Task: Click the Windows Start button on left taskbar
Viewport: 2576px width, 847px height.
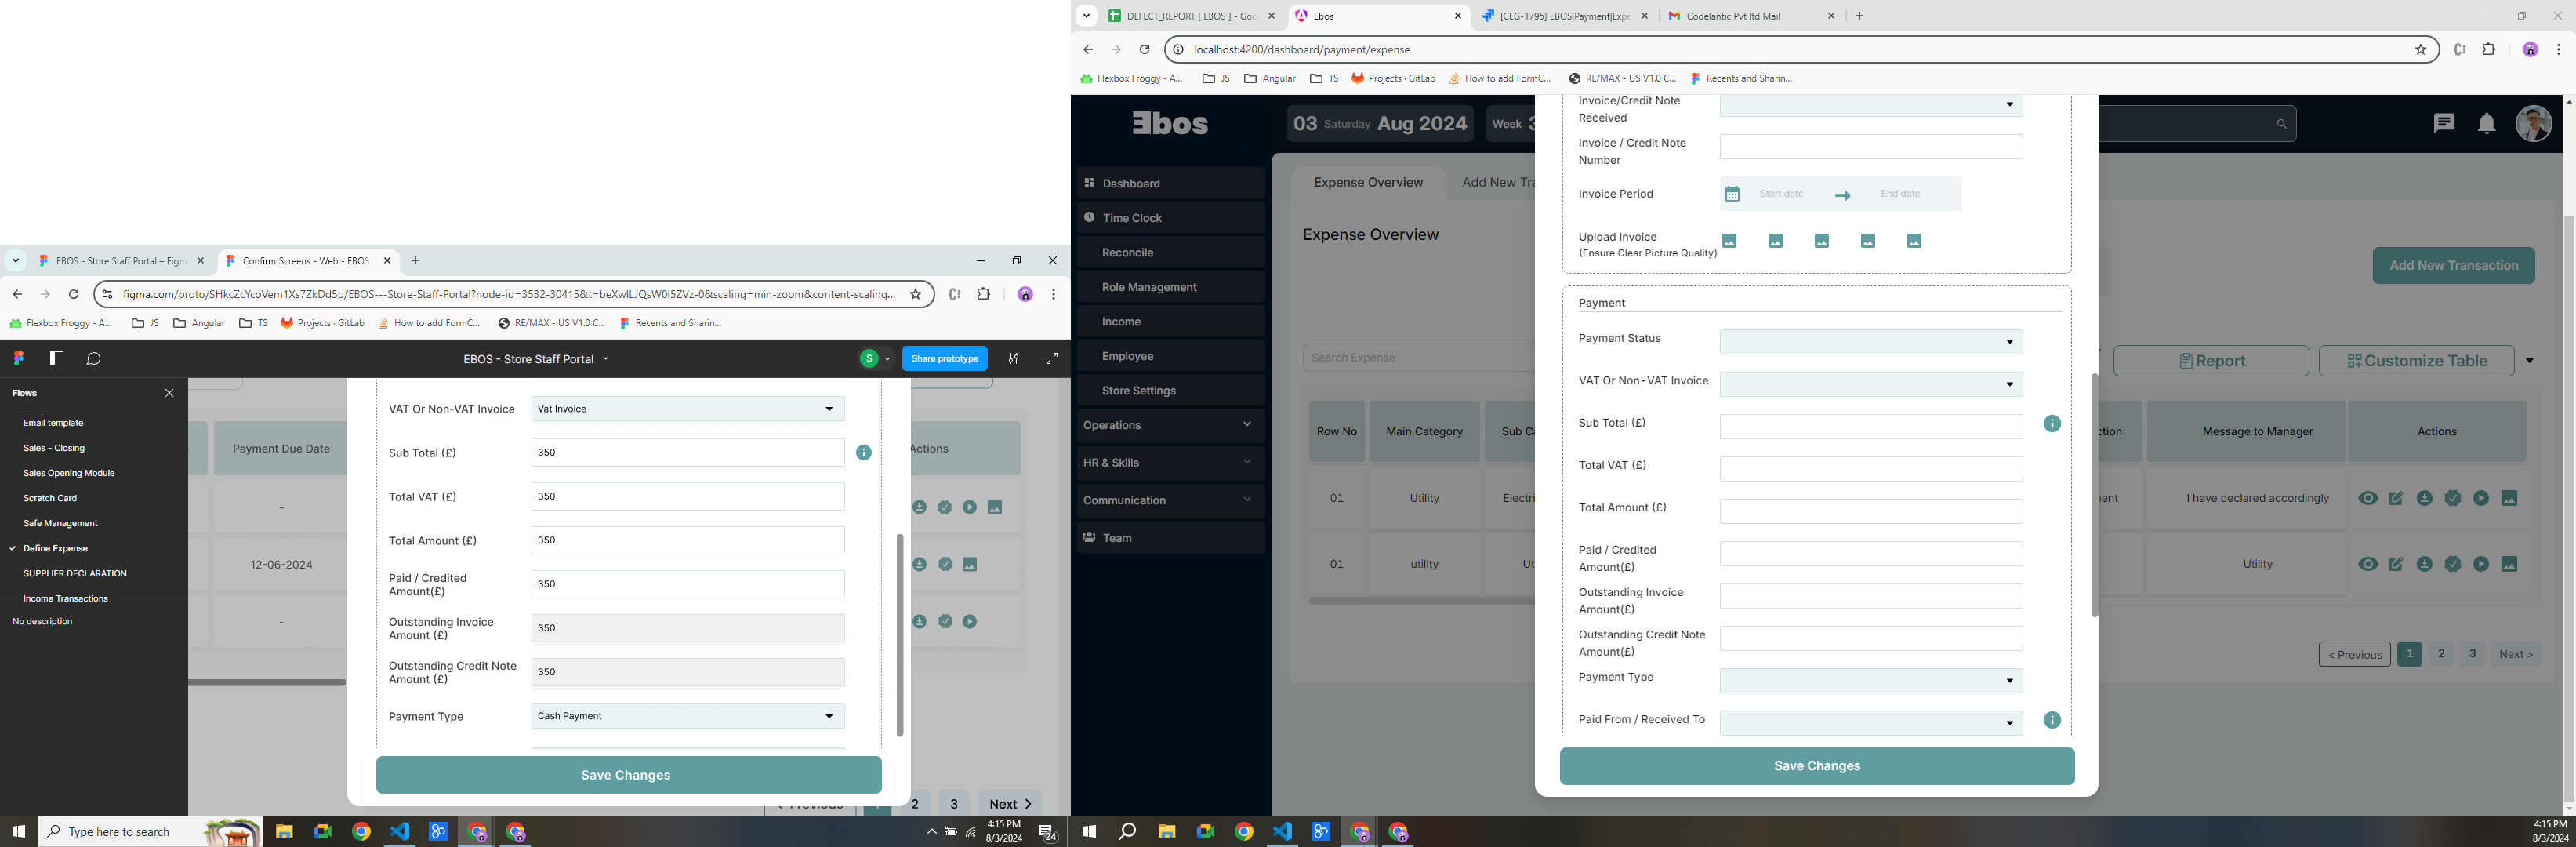Action: click(x=18, y=831)
